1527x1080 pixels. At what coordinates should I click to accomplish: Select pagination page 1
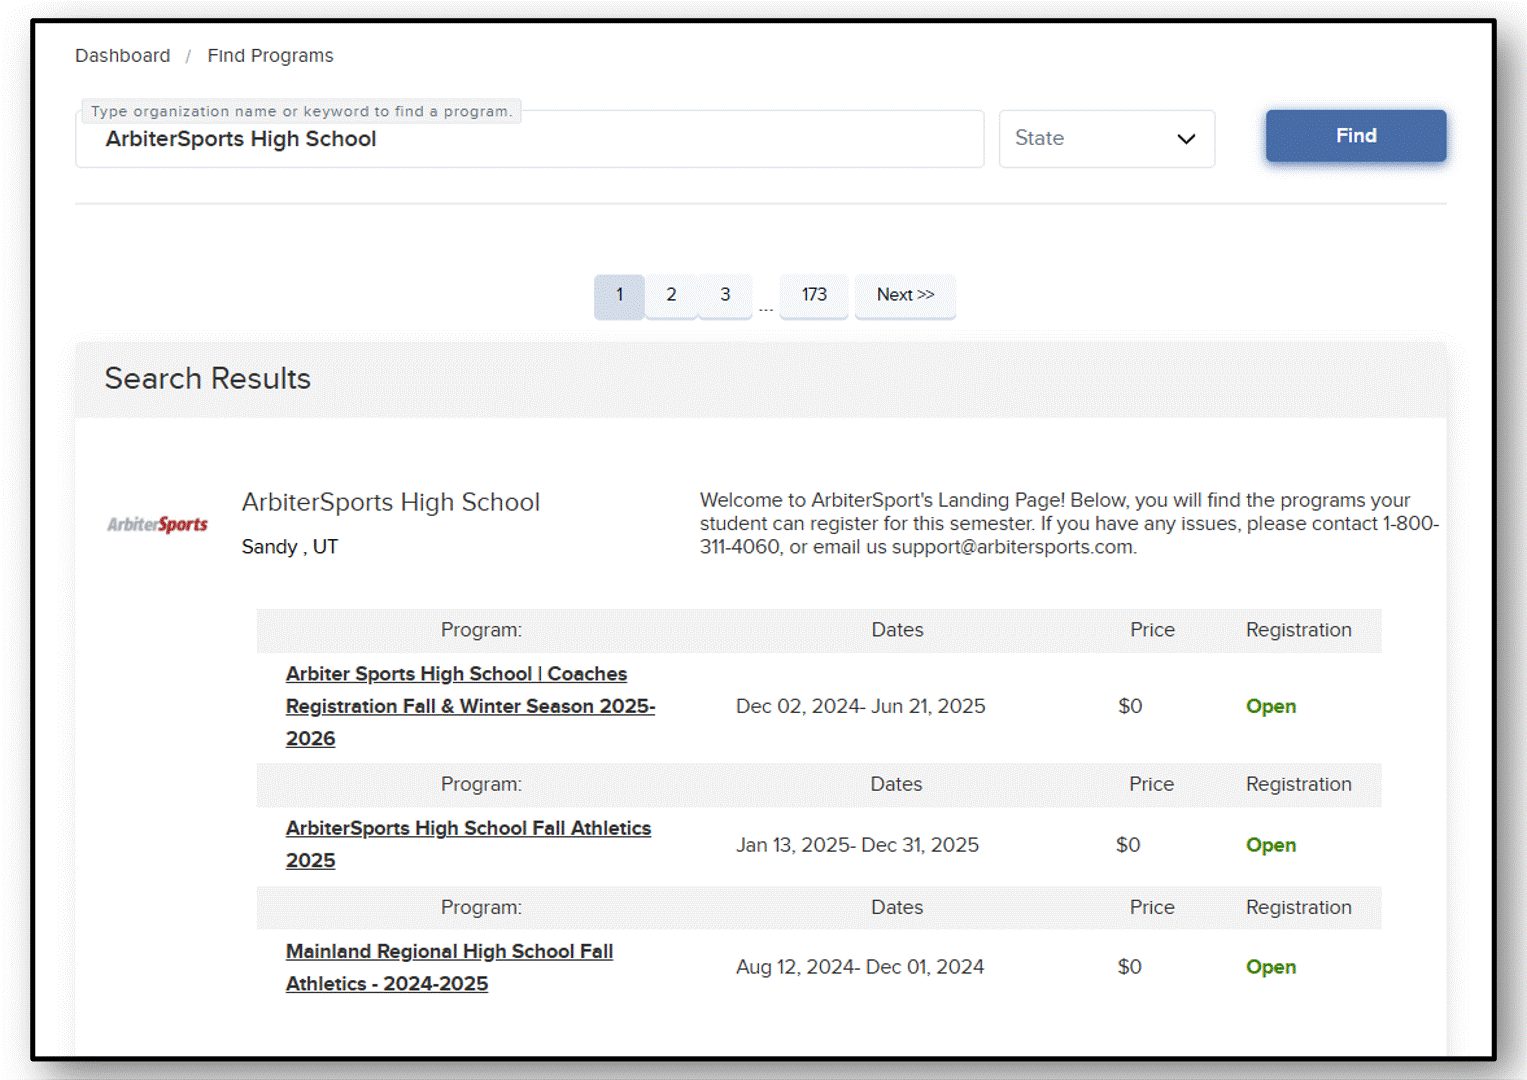coord(619,296)
